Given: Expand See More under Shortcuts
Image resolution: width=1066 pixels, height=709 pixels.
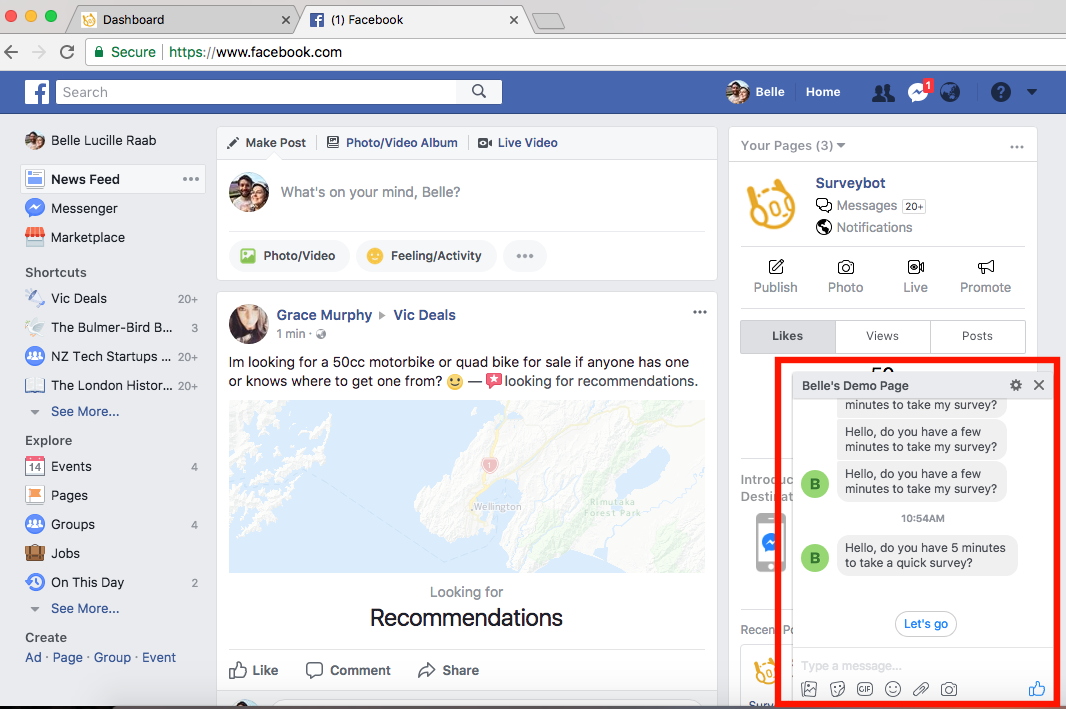Looking at the screenshot, I should tap(84, 411).
